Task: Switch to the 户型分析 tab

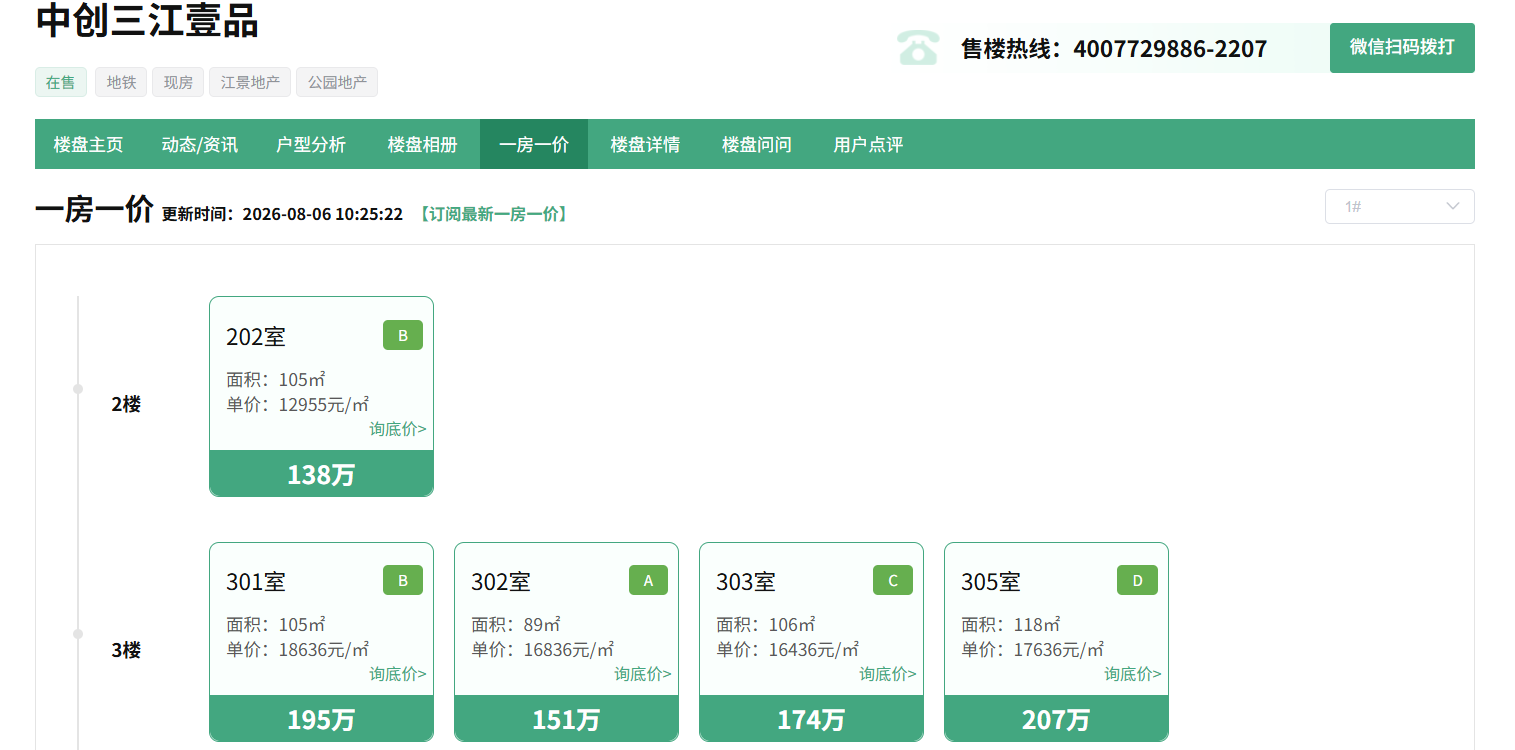Action: tap(311, 144)
